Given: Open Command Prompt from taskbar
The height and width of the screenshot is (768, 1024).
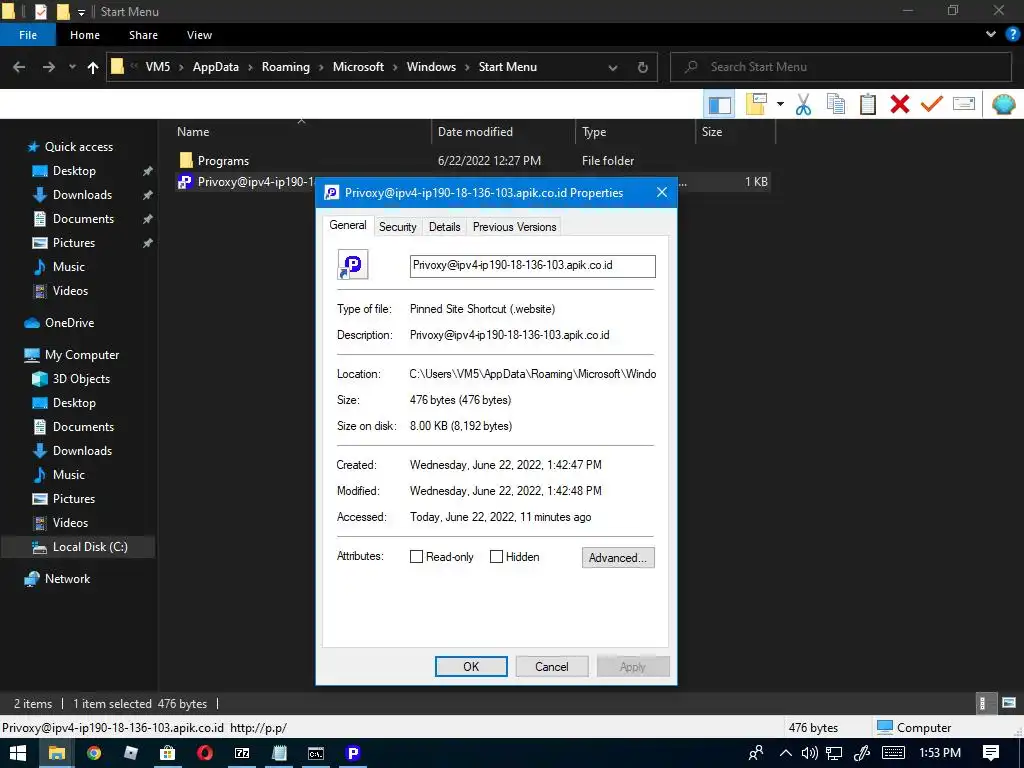Looking at the screenshot, I should (x=316, y=753).
